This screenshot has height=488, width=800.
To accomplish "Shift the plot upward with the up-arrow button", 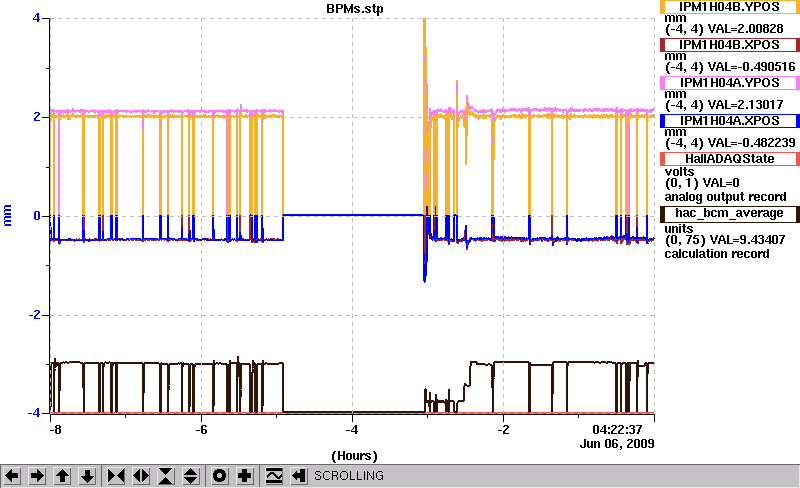I will click(x=62, y=476).
